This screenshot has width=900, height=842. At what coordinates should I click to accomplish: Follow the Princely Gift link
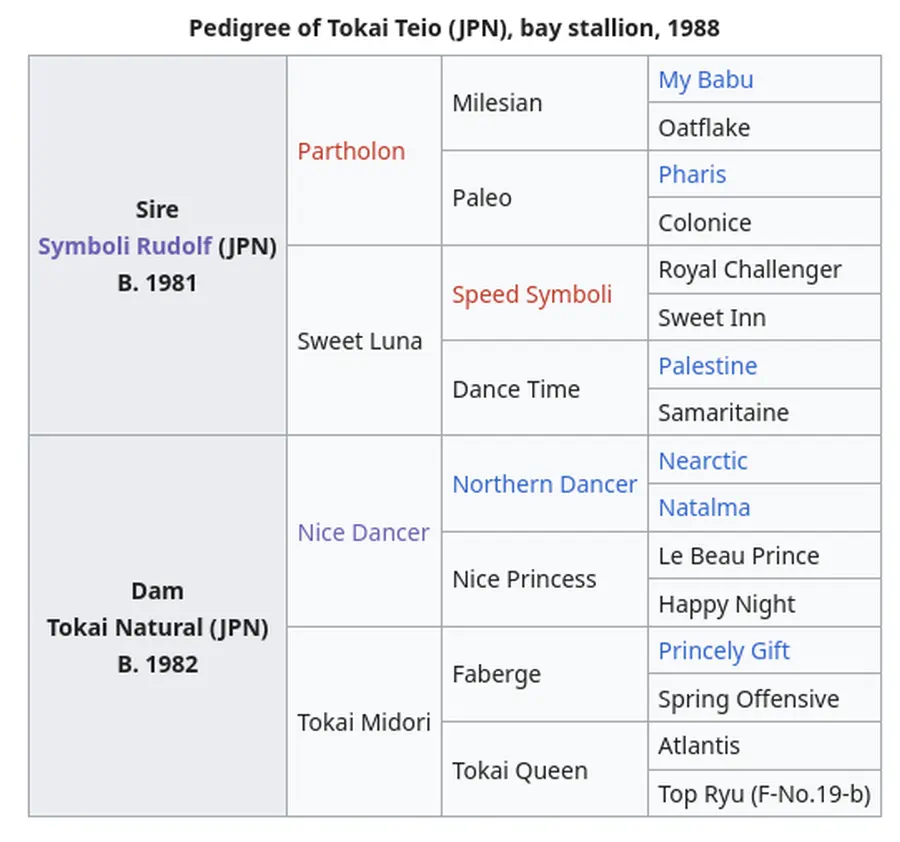pyautogui.click(x=723, y=651)
